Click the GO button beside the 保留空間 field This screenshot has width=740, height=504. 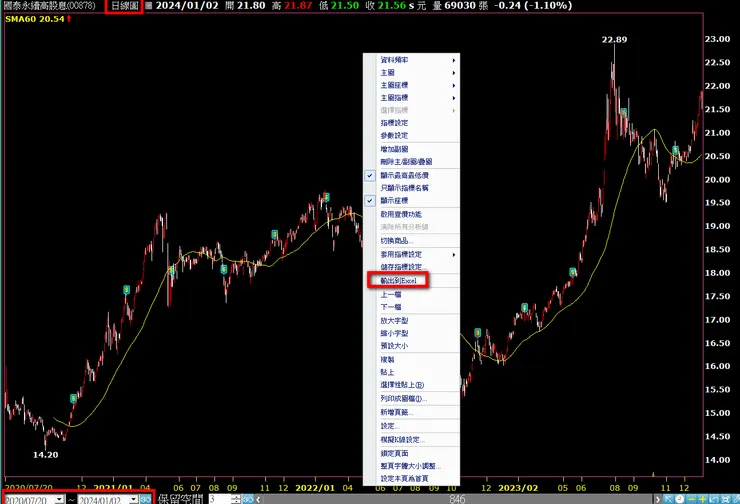248,499
